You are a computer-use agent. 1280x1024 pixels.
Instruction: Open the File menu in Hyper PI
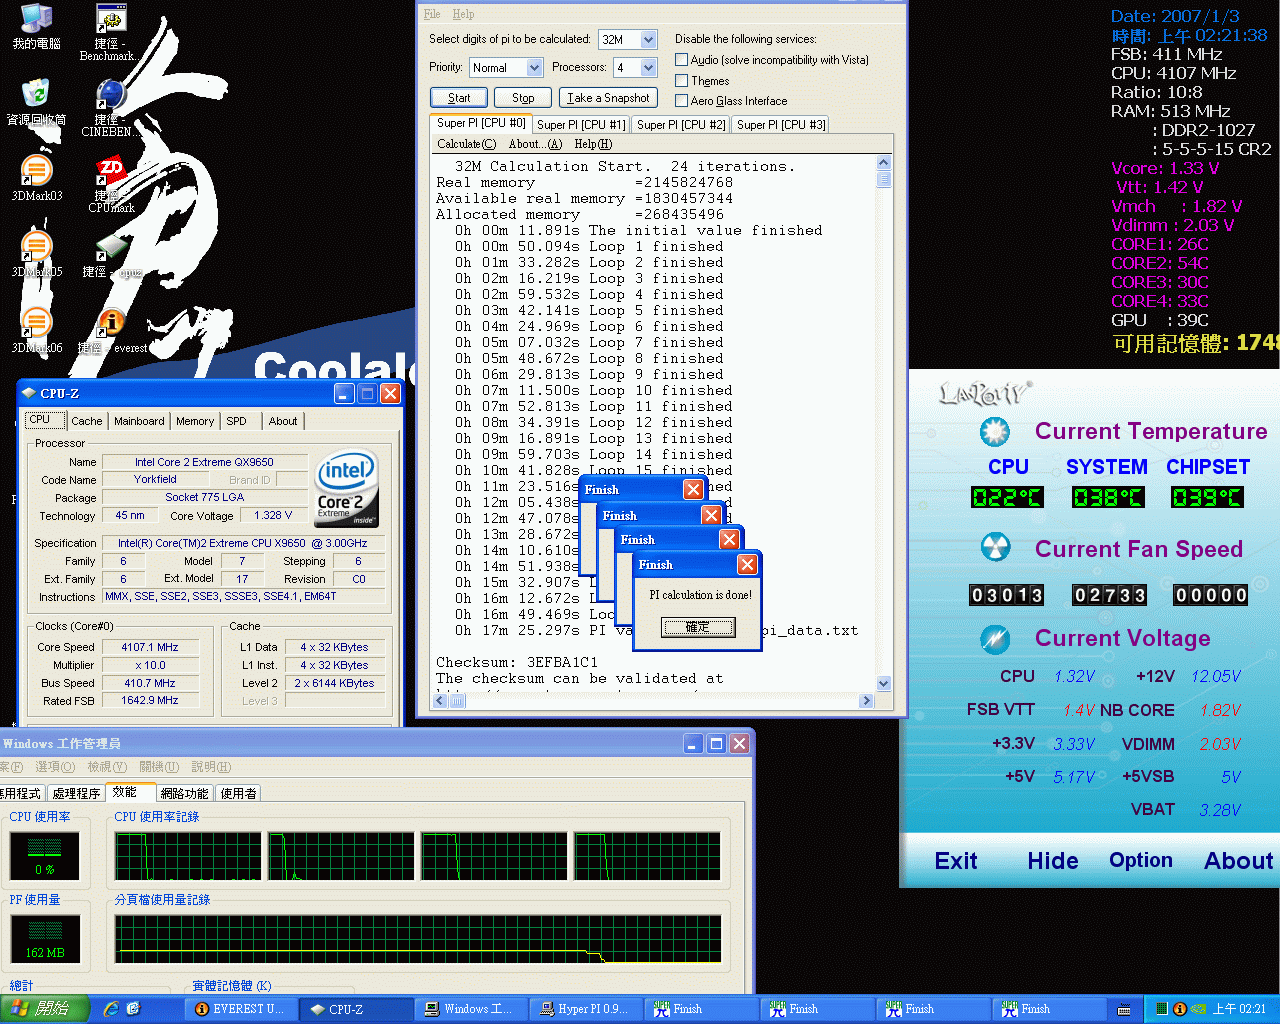coord(432,14)
